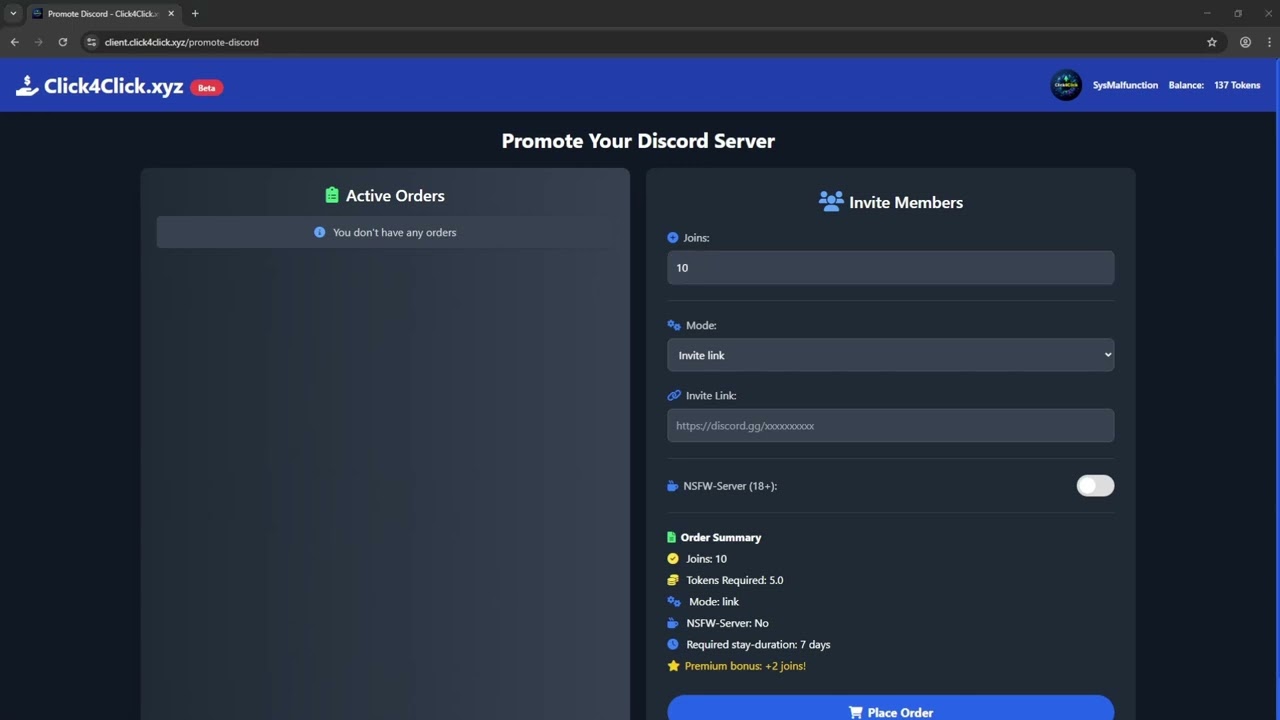Expand the browser tab search dropdown
Viewport: 1280px width, 720px height.
coord(13,13)
